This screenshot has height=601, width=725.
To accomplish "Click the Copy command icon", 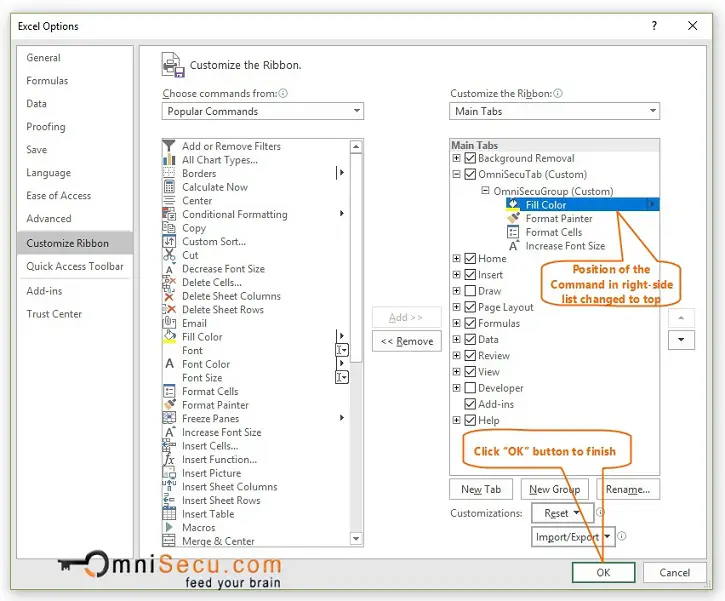I will coord(169,228).
